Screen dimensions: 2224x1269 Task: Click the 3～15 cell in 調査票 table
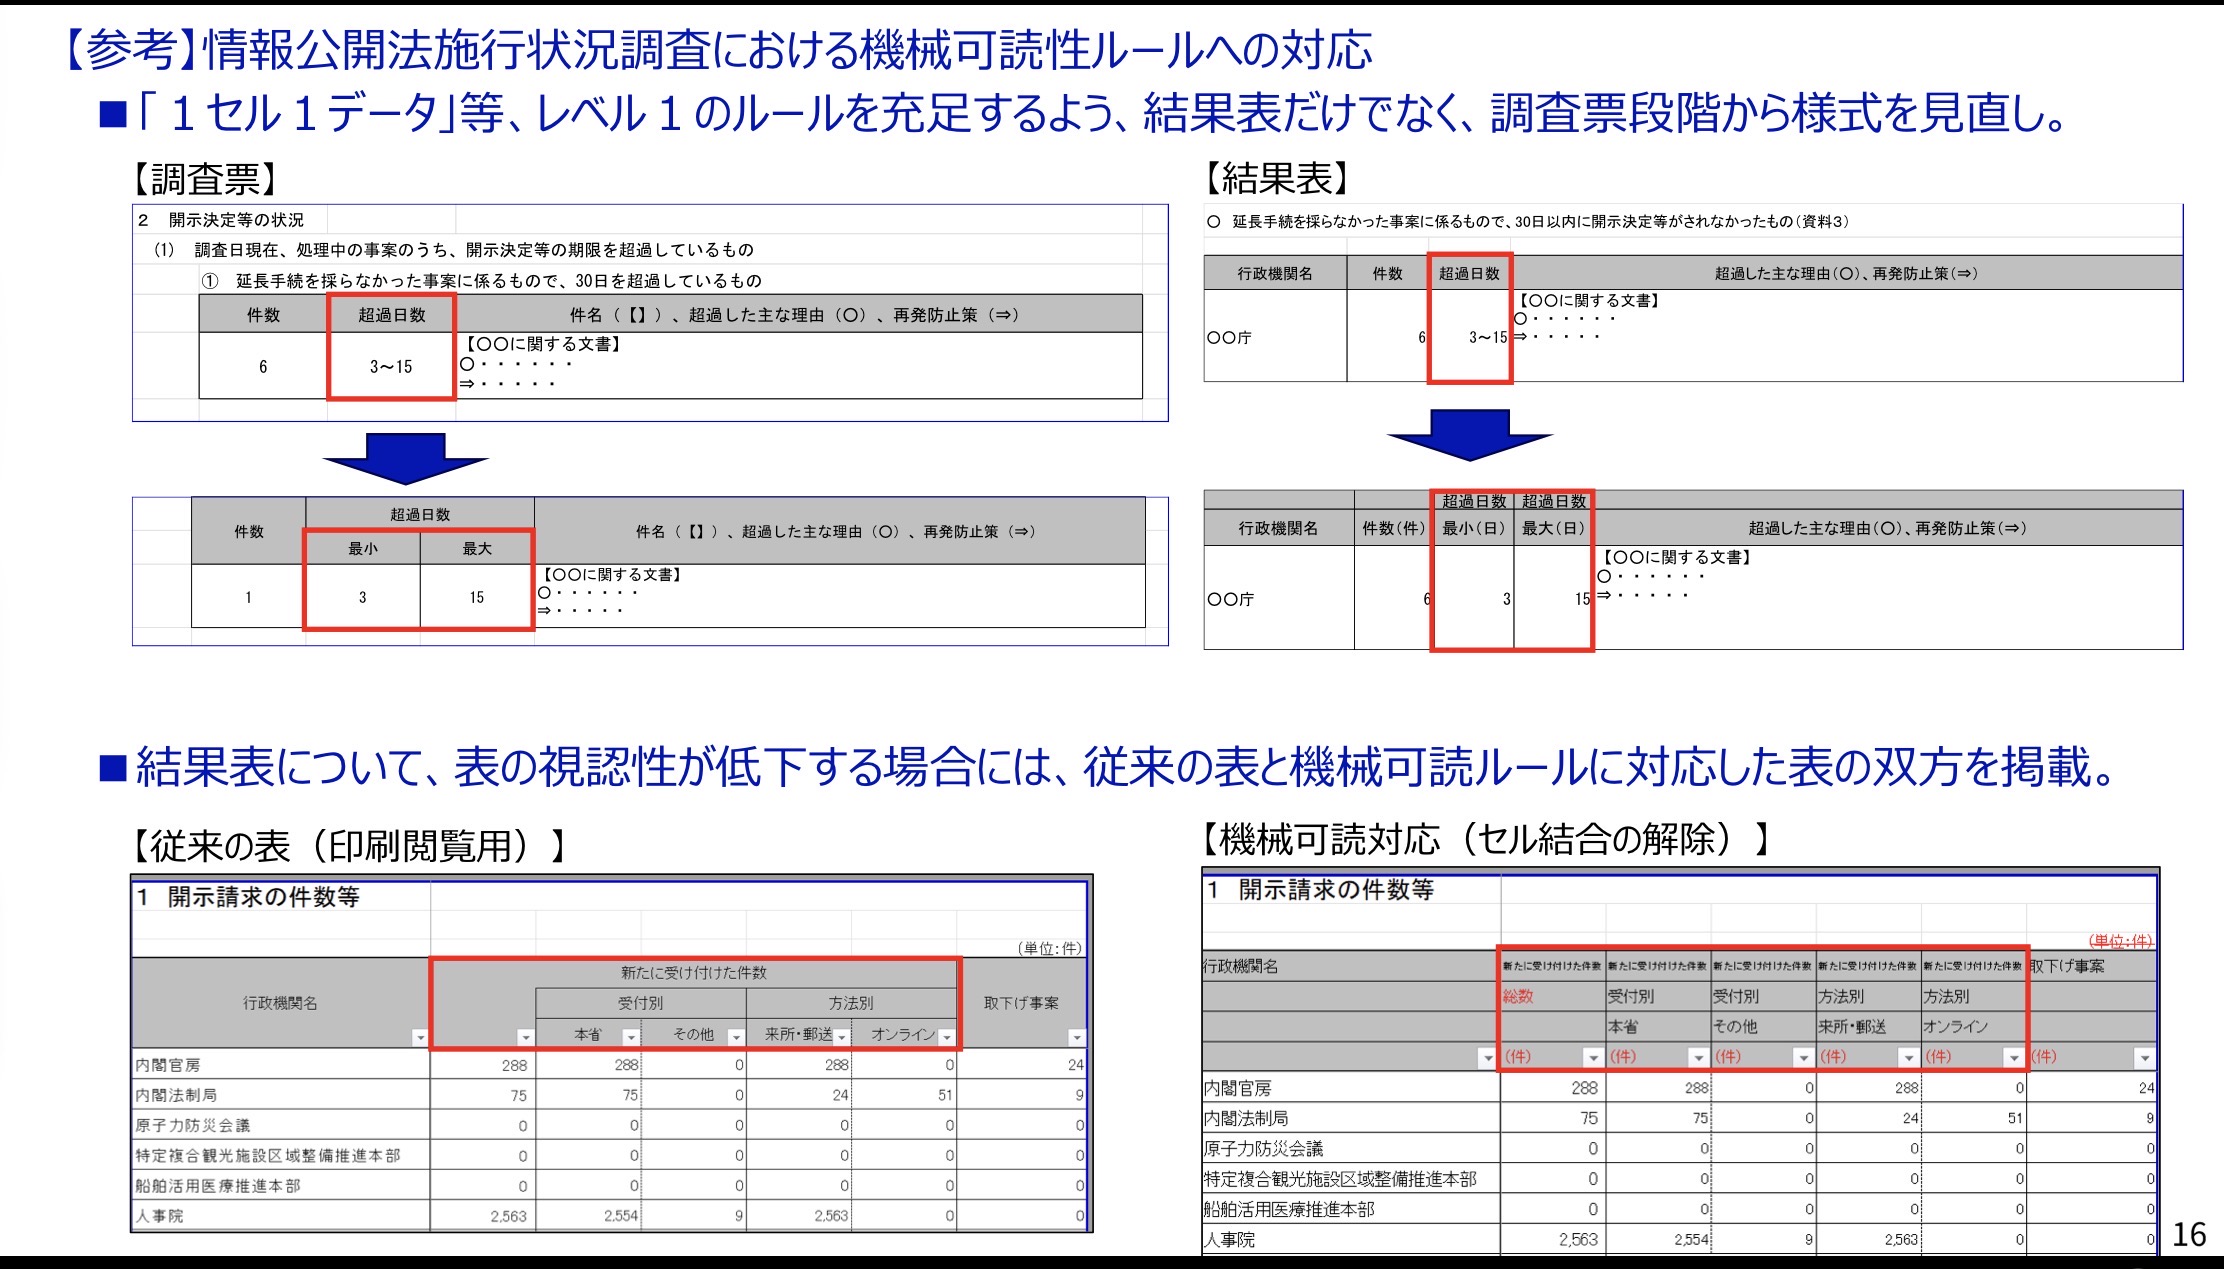pyautogui.click(x=392, y=366)
